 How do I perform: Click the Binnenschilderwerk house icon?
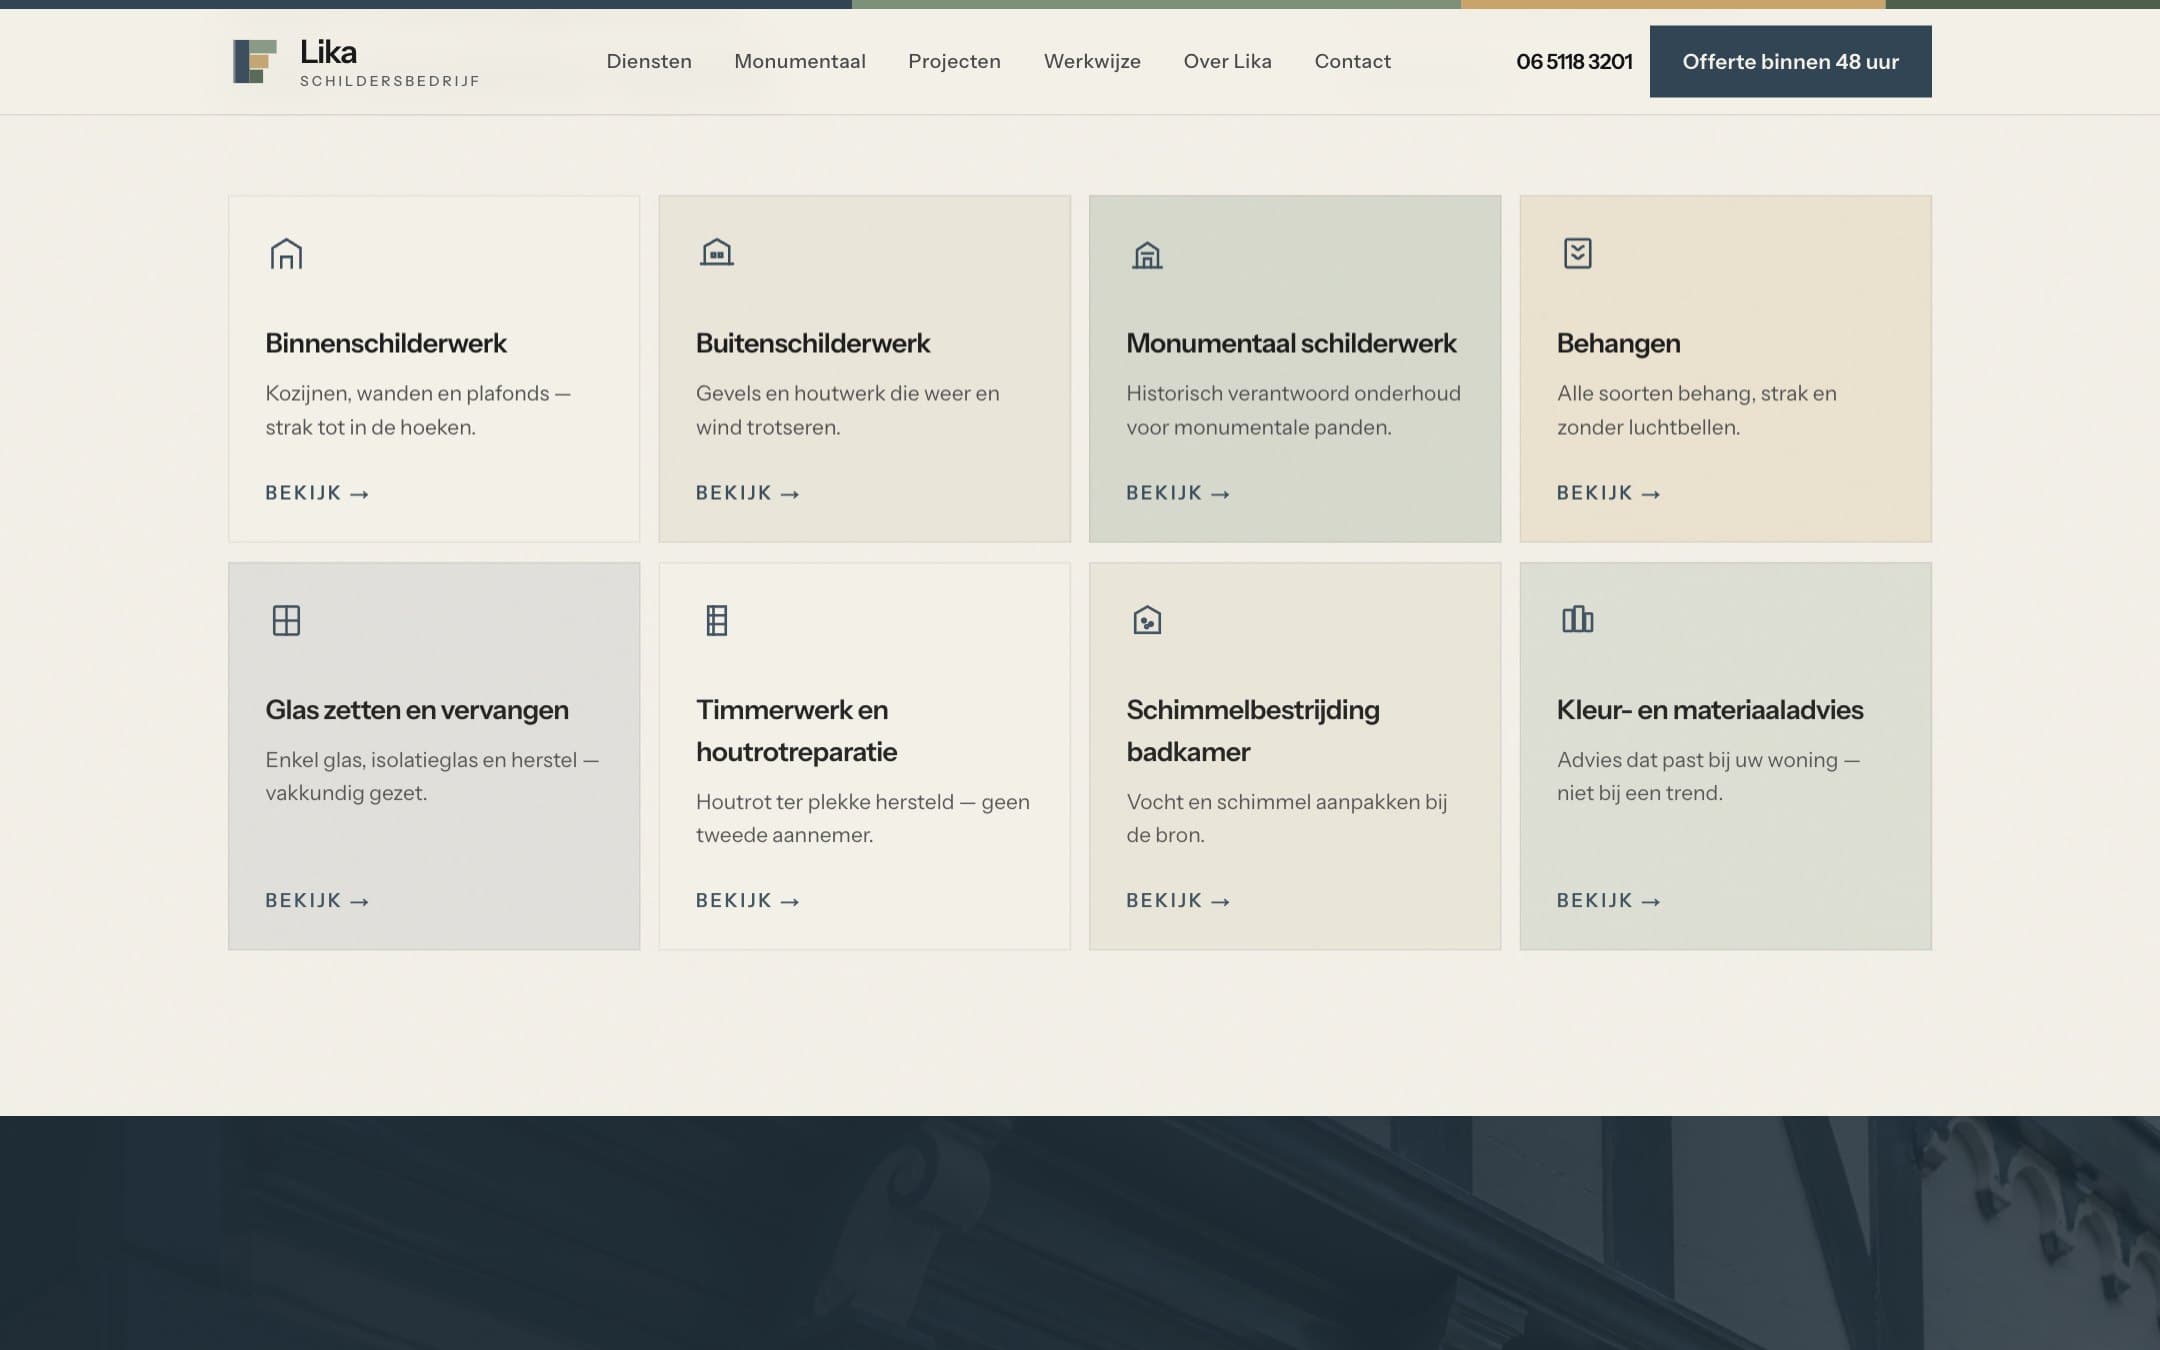point(286,253)
